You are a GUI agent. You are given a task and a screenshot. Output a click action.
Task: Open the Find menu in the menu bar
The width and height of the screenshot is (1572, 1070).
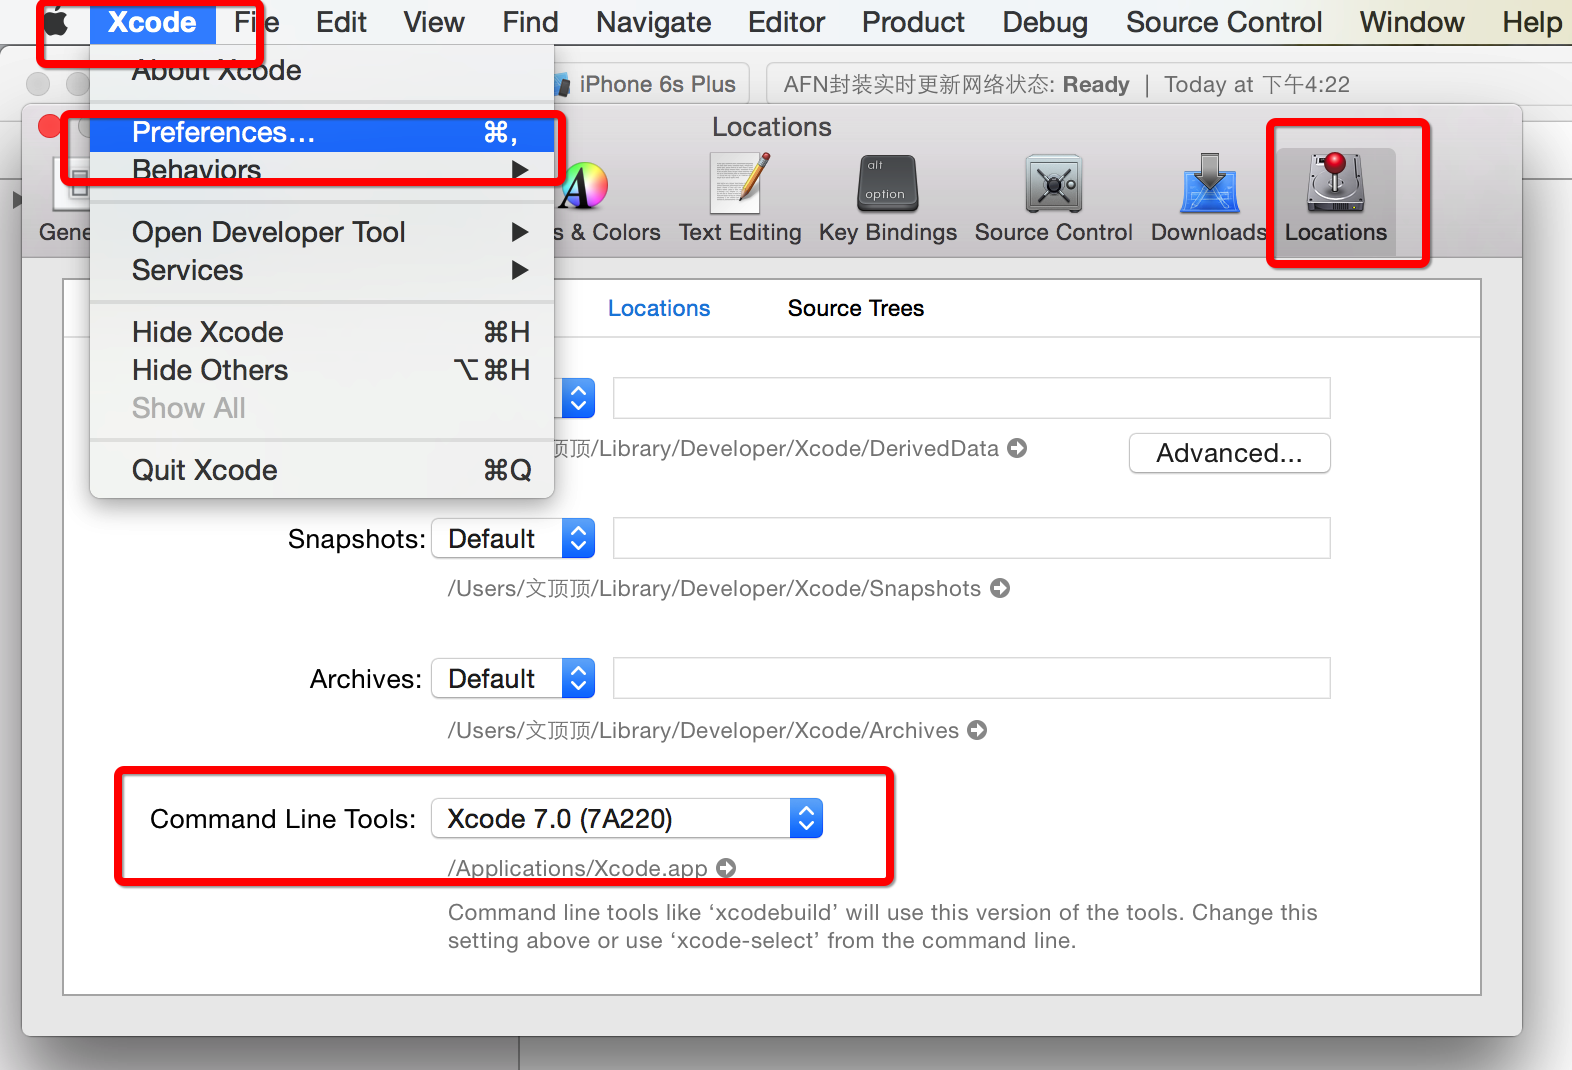click(530, 22)
